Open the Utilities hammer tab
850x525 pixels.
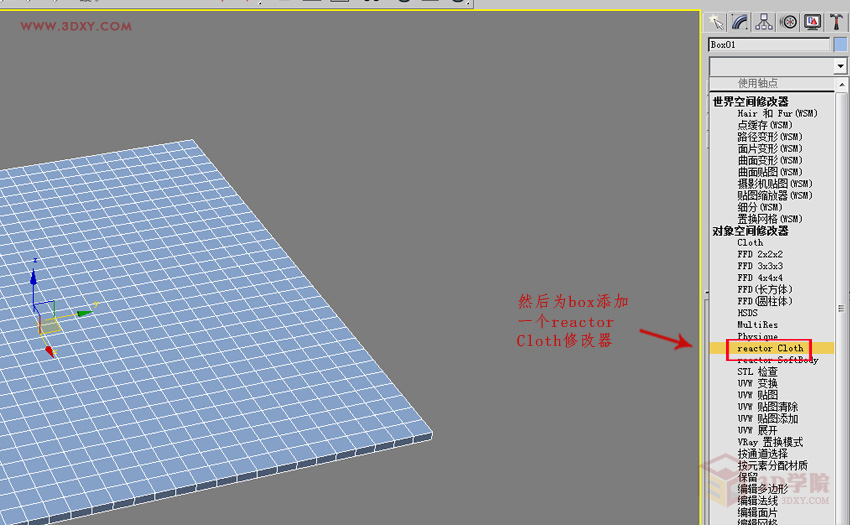(x=836, y=22)
